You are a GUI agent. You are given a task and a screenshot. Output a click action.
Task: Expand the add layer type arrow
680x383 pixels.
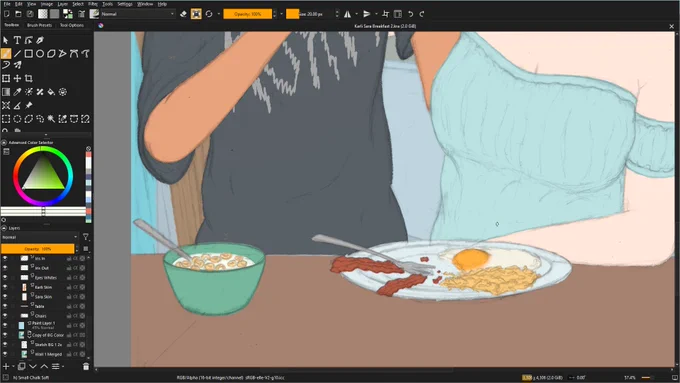click(13, 367)
